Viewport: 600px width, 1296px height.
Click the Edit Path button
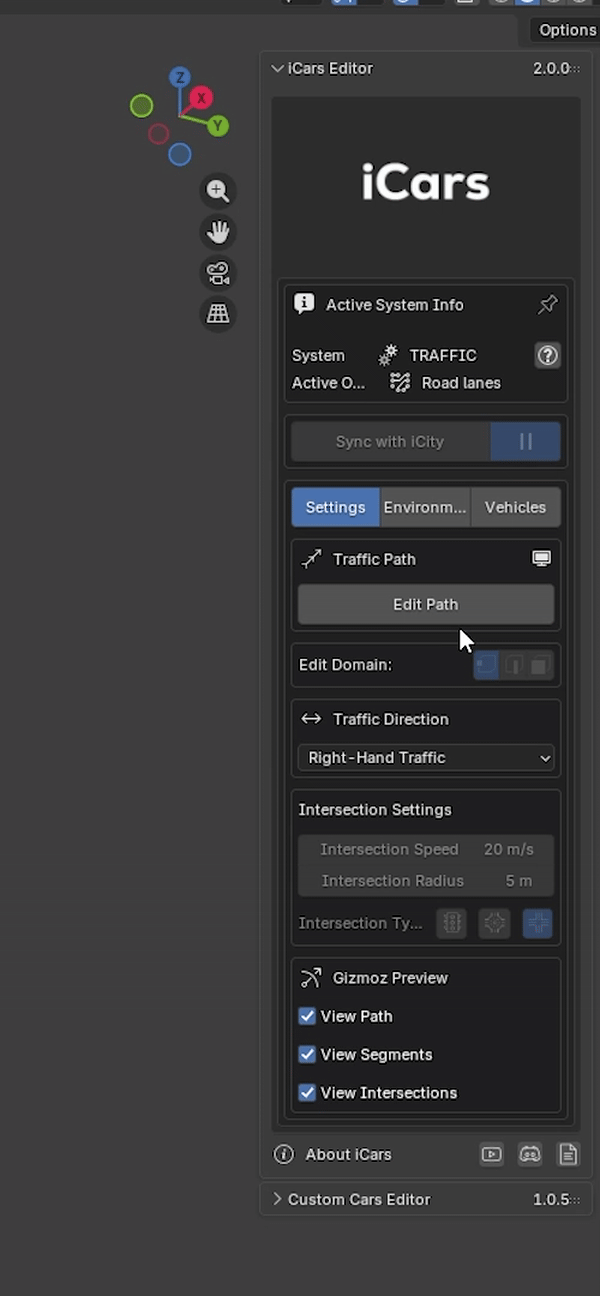pos(425,604)
